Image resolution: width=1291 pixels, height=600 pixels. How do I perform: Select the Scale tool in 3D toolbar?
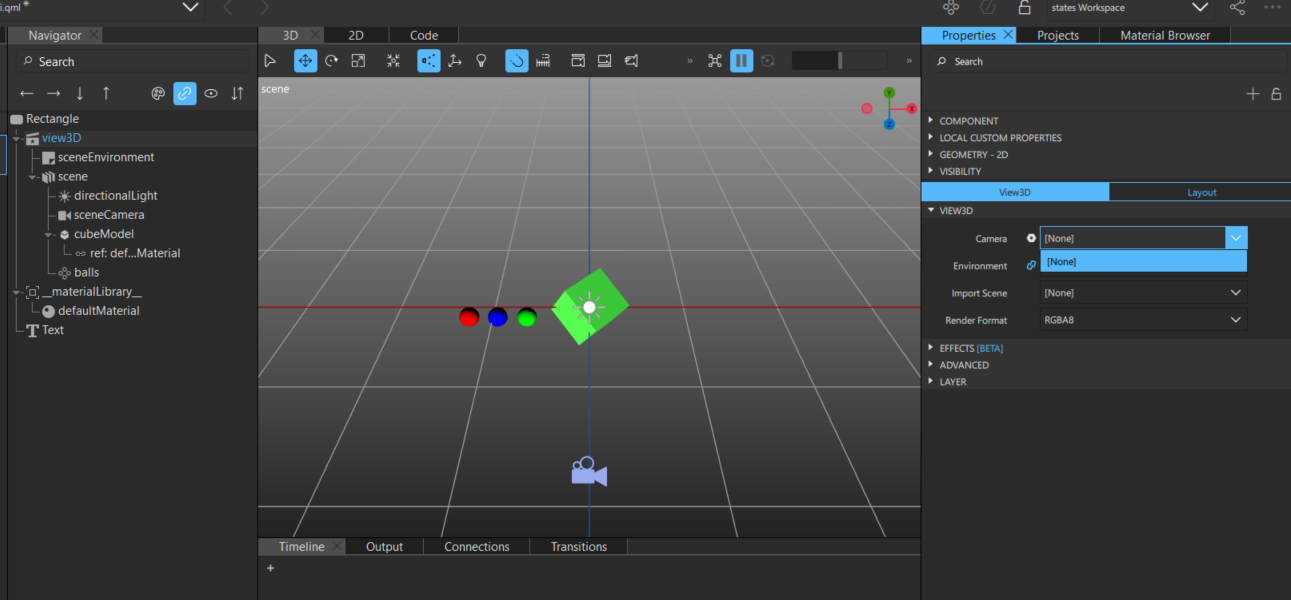click(358, 61)
